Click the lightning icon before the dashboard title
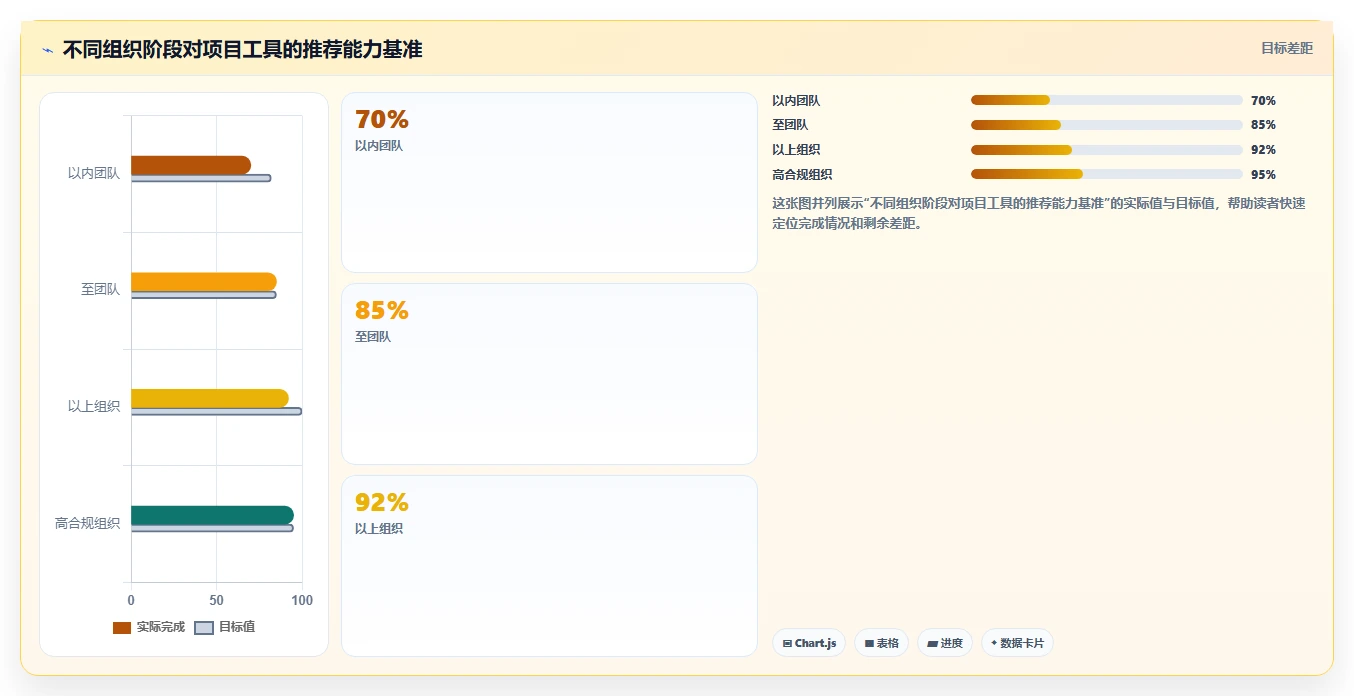The image size is (1354, 696). pyautogui.click(x=47, y=50)
